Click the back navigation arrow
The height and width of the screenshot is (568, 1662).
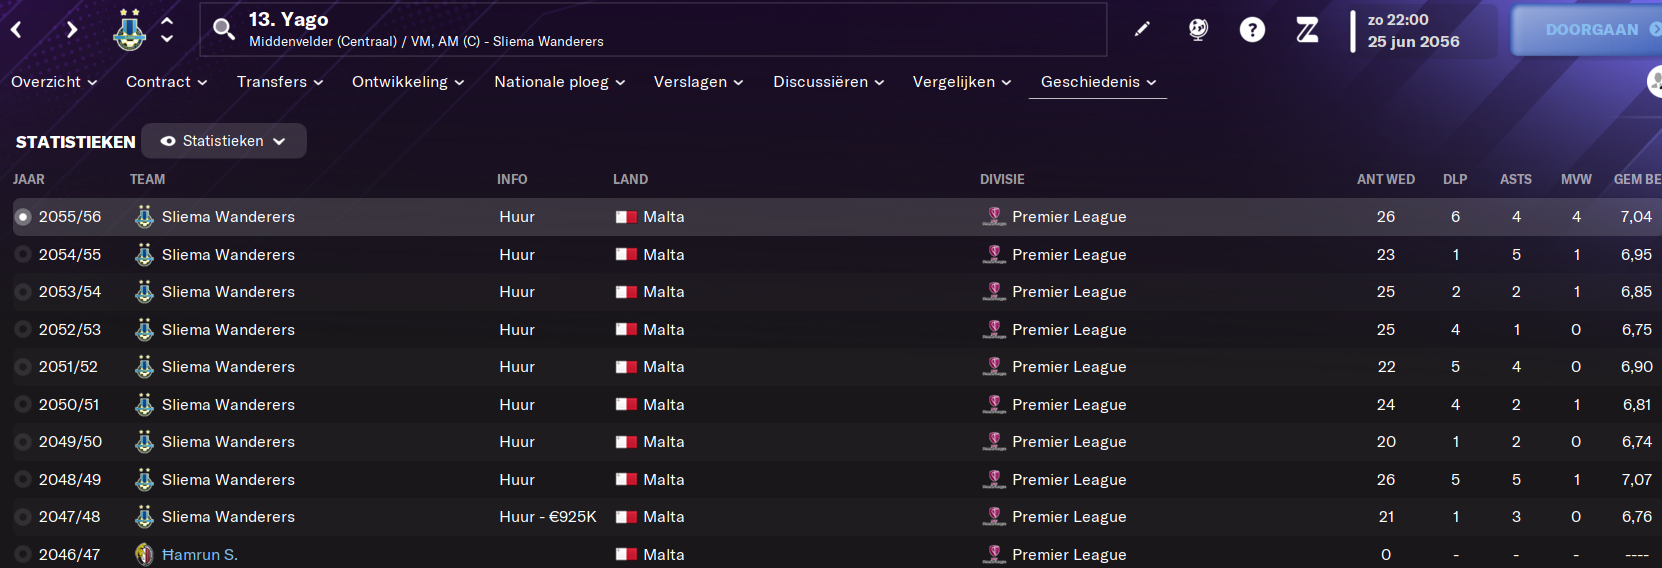coord(17,30)
